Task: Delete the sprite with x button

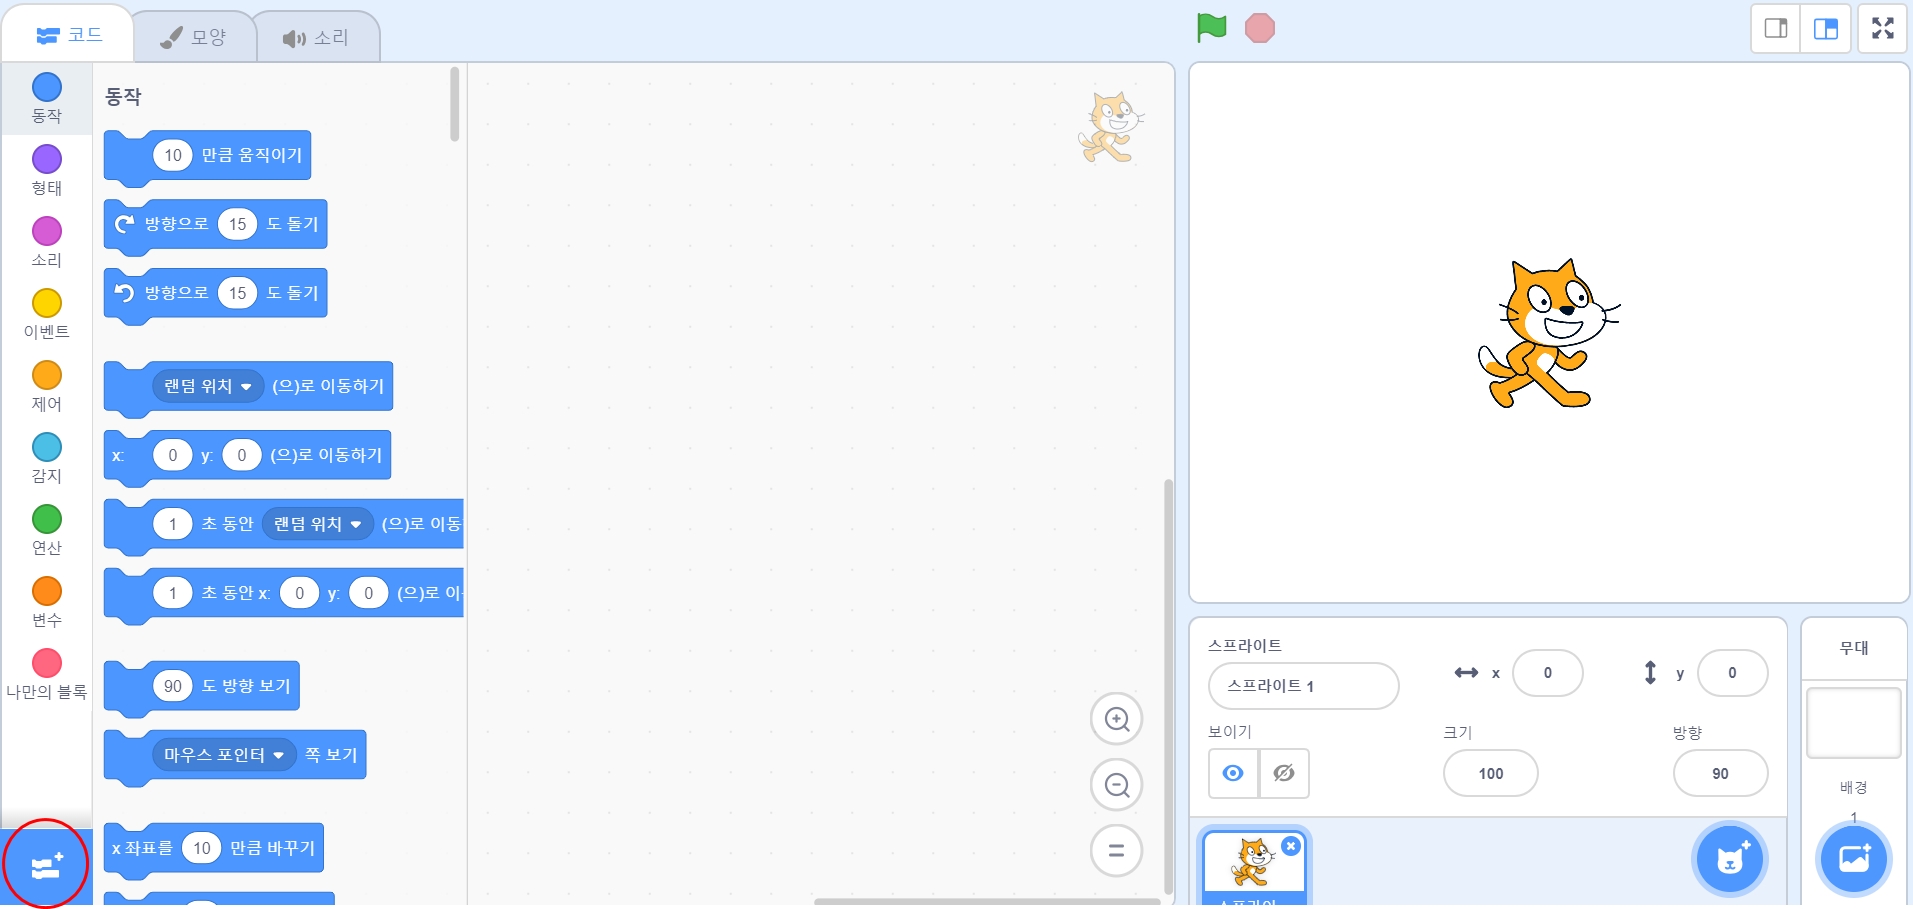Action: point(1291,846)
